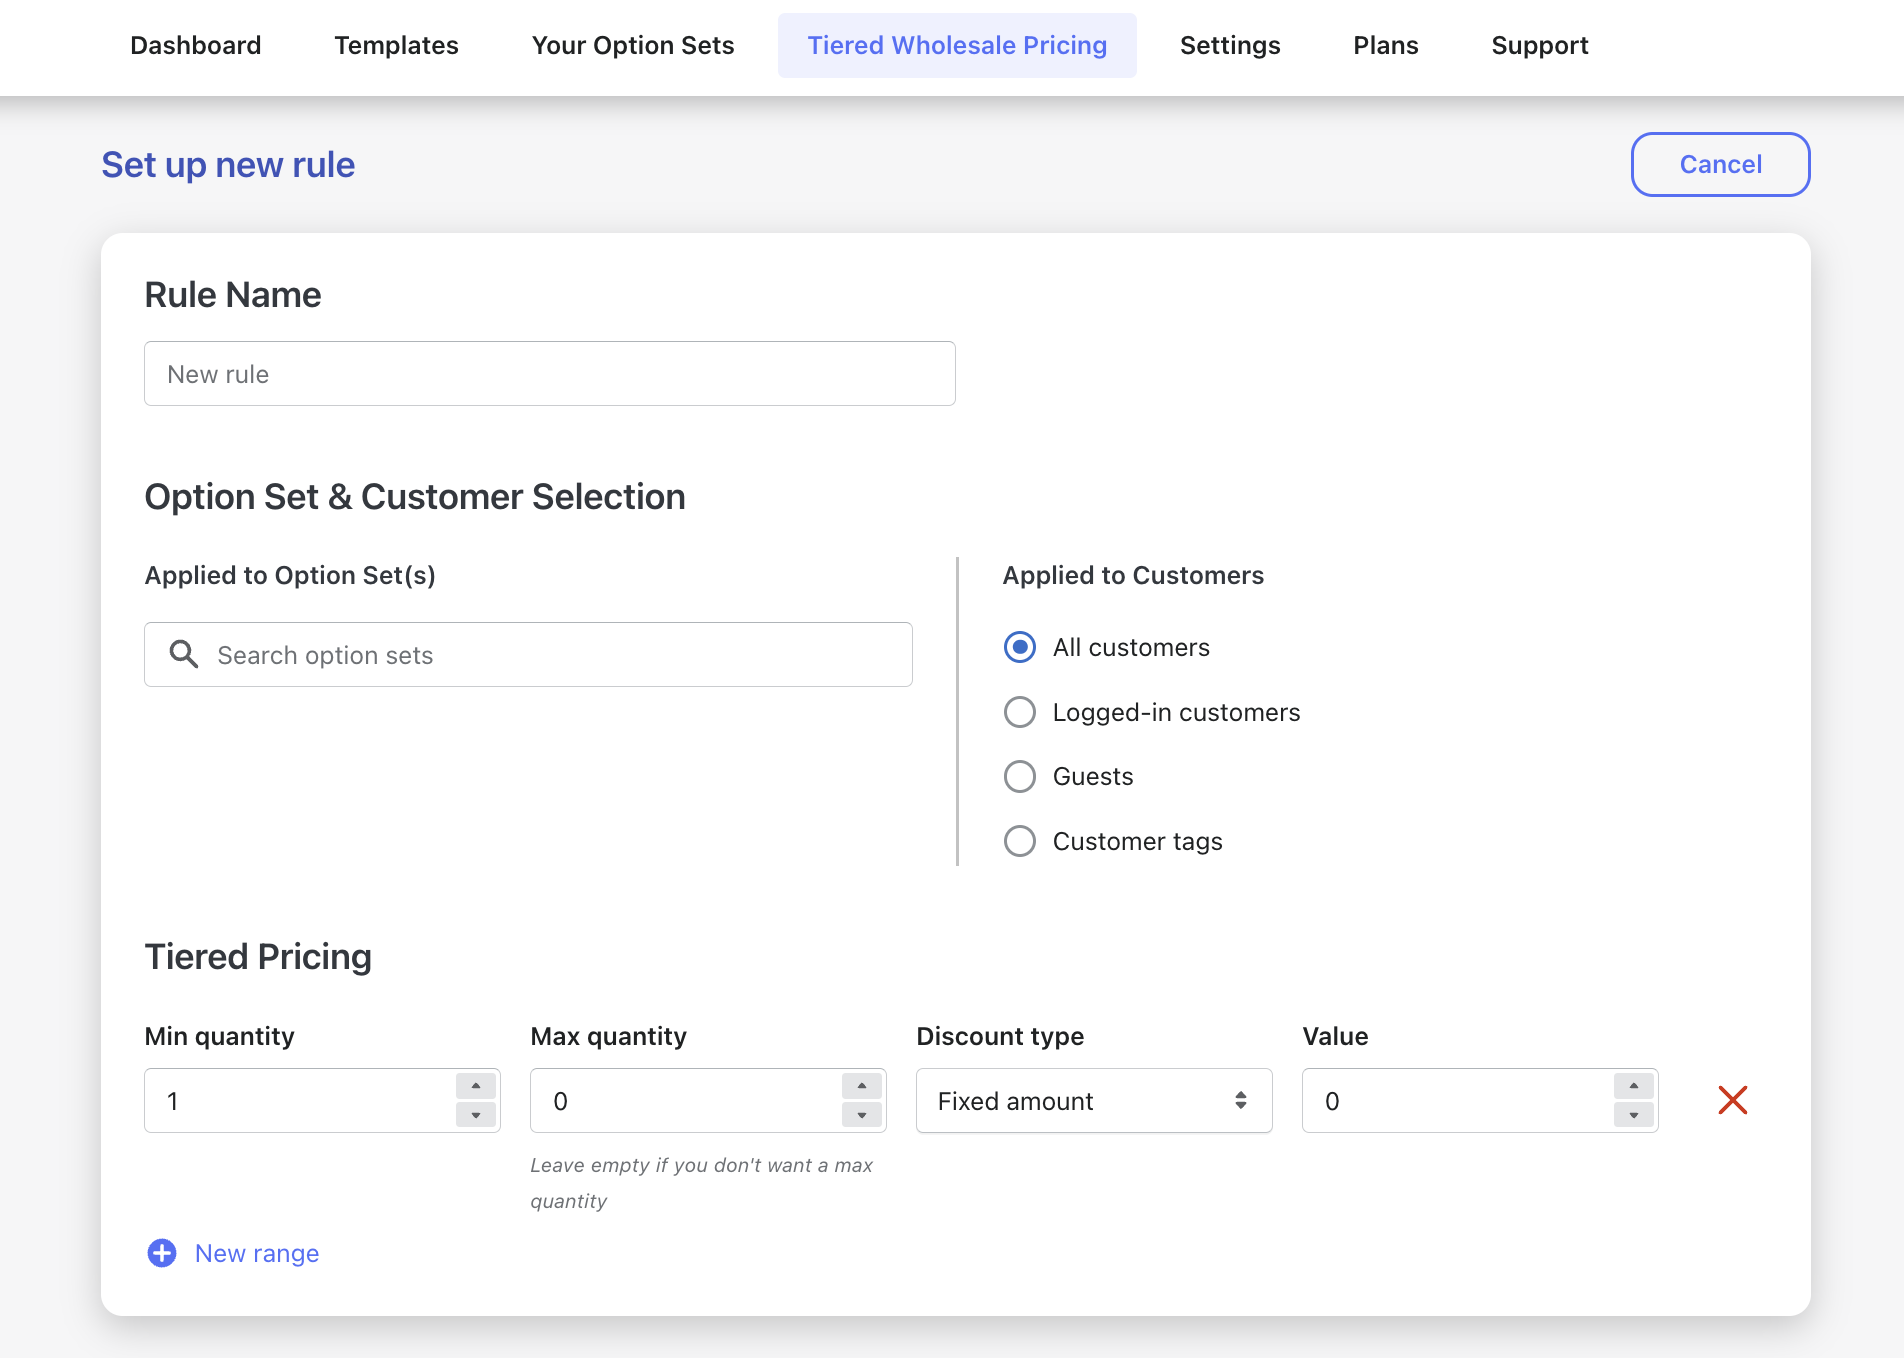This screenshot has width=1904, height=1358.
Task: Open the Discount type dropdown
Action: [x=1093, y=1100]
